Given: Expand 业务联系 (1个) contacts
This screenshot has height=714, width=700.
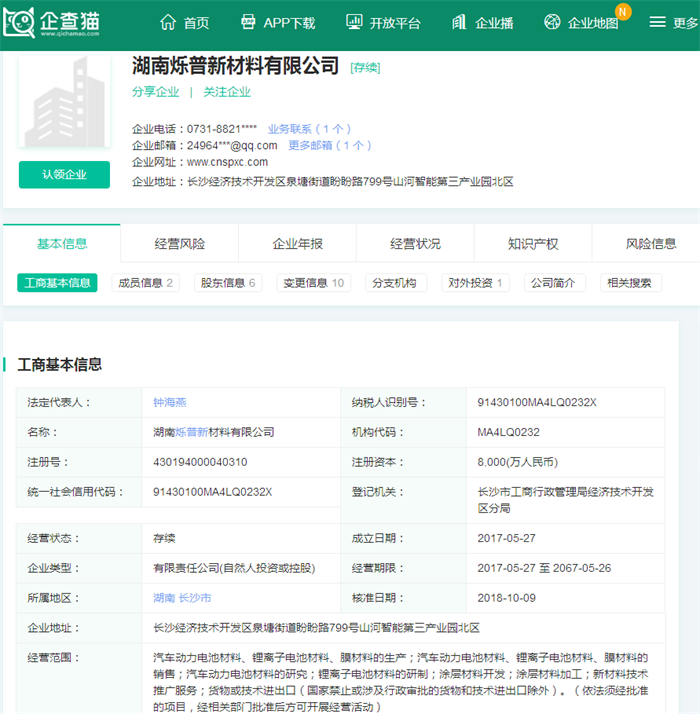Looking at the screenshot, I should (309, 129).
